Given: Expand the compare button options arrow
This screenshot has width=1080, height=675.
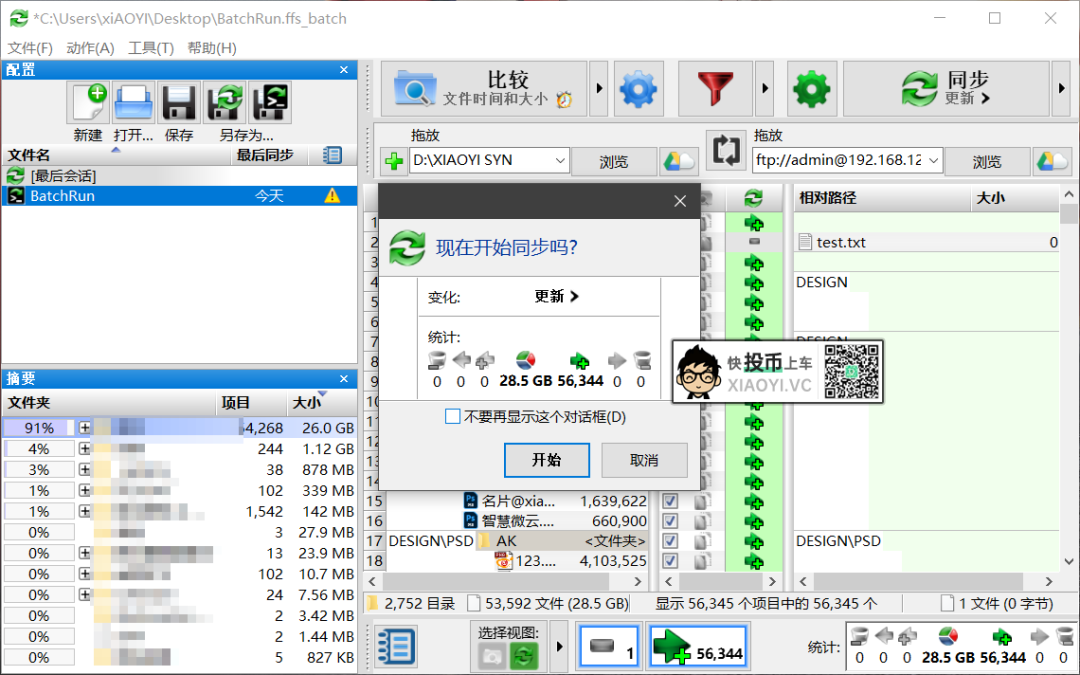Looking at the screenshot, I should coord(599,89).
